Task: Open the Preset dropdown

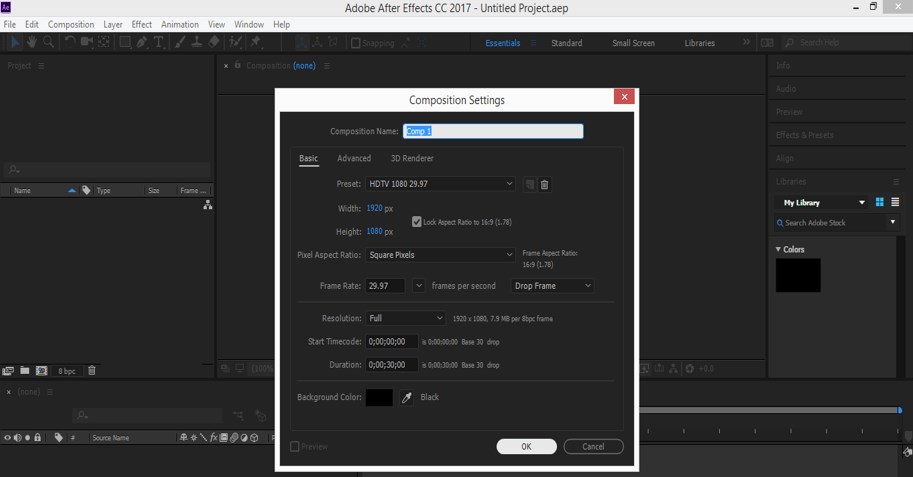Action: pos(441,184)
